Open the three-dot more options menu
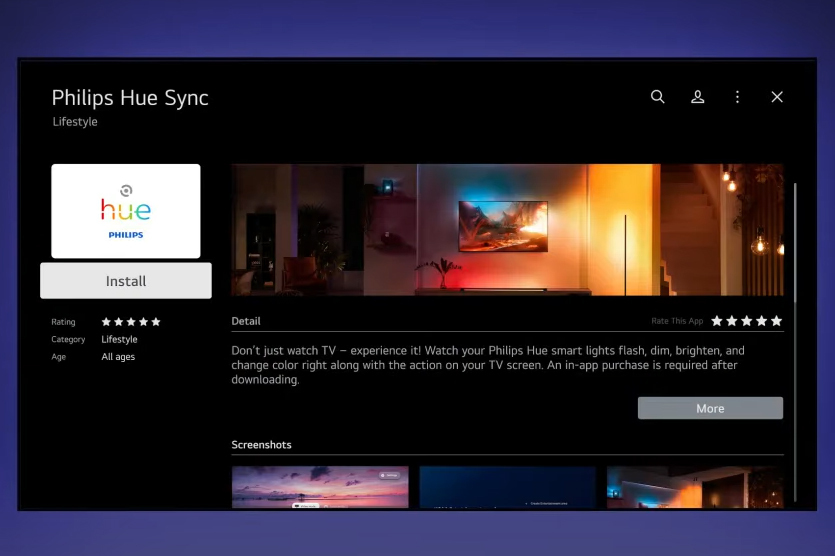Image resolution: width=835 pixels, height=556 pixels. (x=738, y=97)
